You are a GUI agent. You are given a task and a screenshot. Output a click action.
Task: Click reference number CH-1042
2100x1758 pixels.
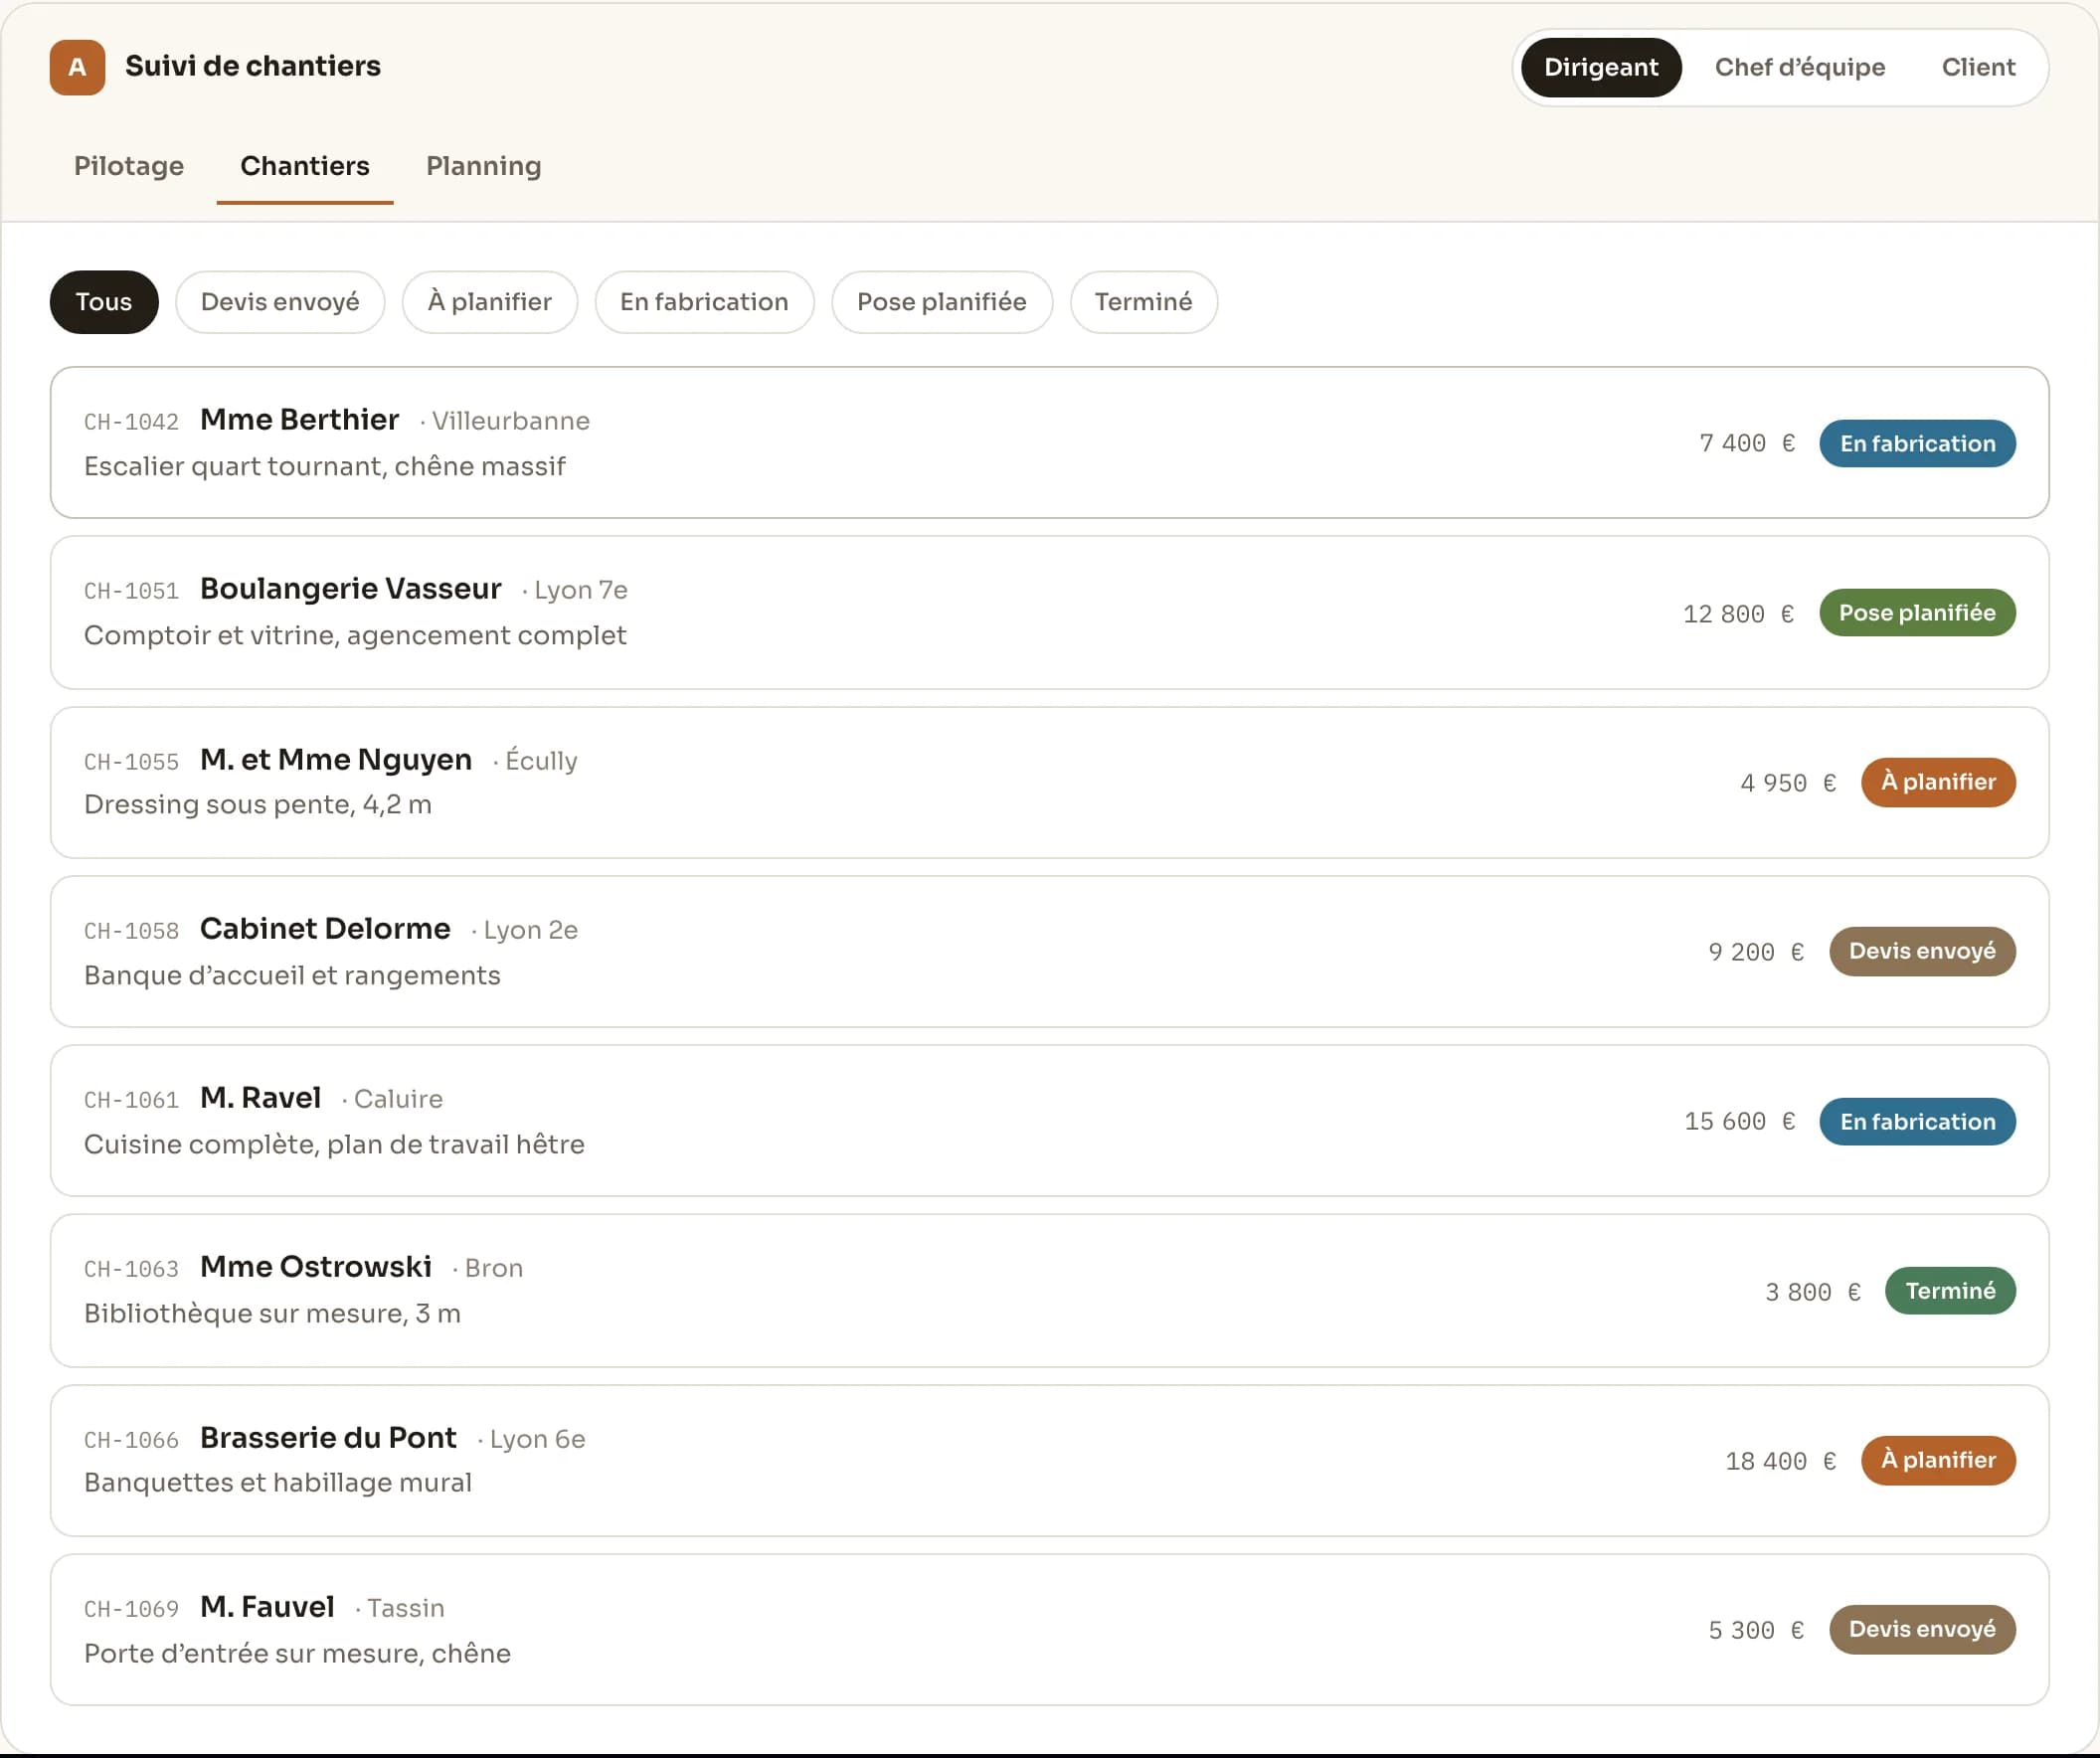(131, 422)
